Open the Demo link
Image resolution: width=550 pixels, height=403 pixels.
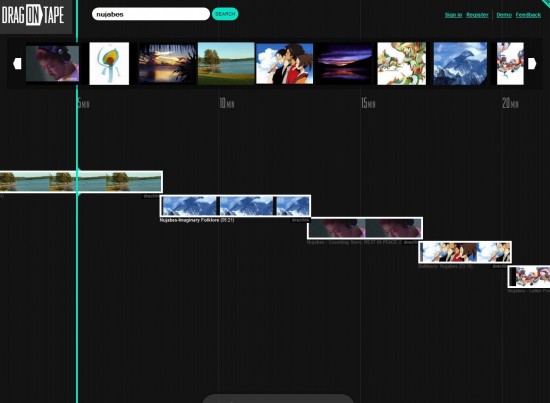click(x=504, y=15)
